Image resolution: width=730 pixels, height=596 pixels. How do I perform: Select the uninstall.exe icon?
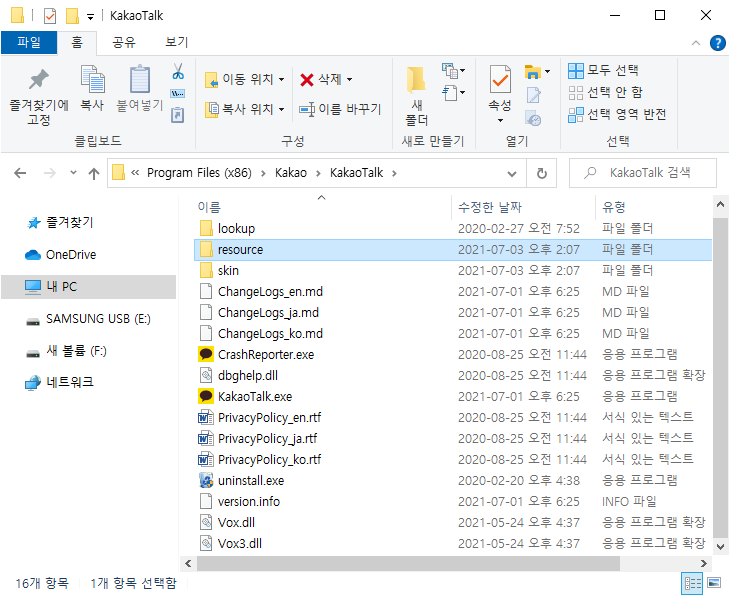pyautogui.click(x=206, y=480)
